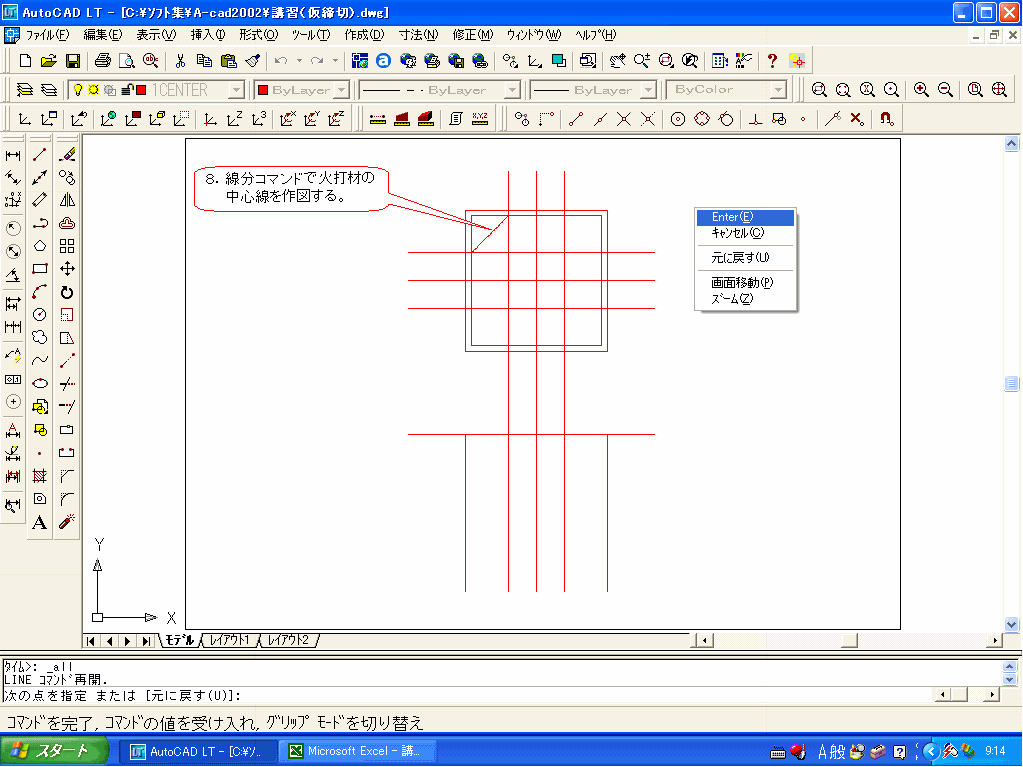
Task: Choose 画面移動(P) in the context menu
Action: coord(745,282)
